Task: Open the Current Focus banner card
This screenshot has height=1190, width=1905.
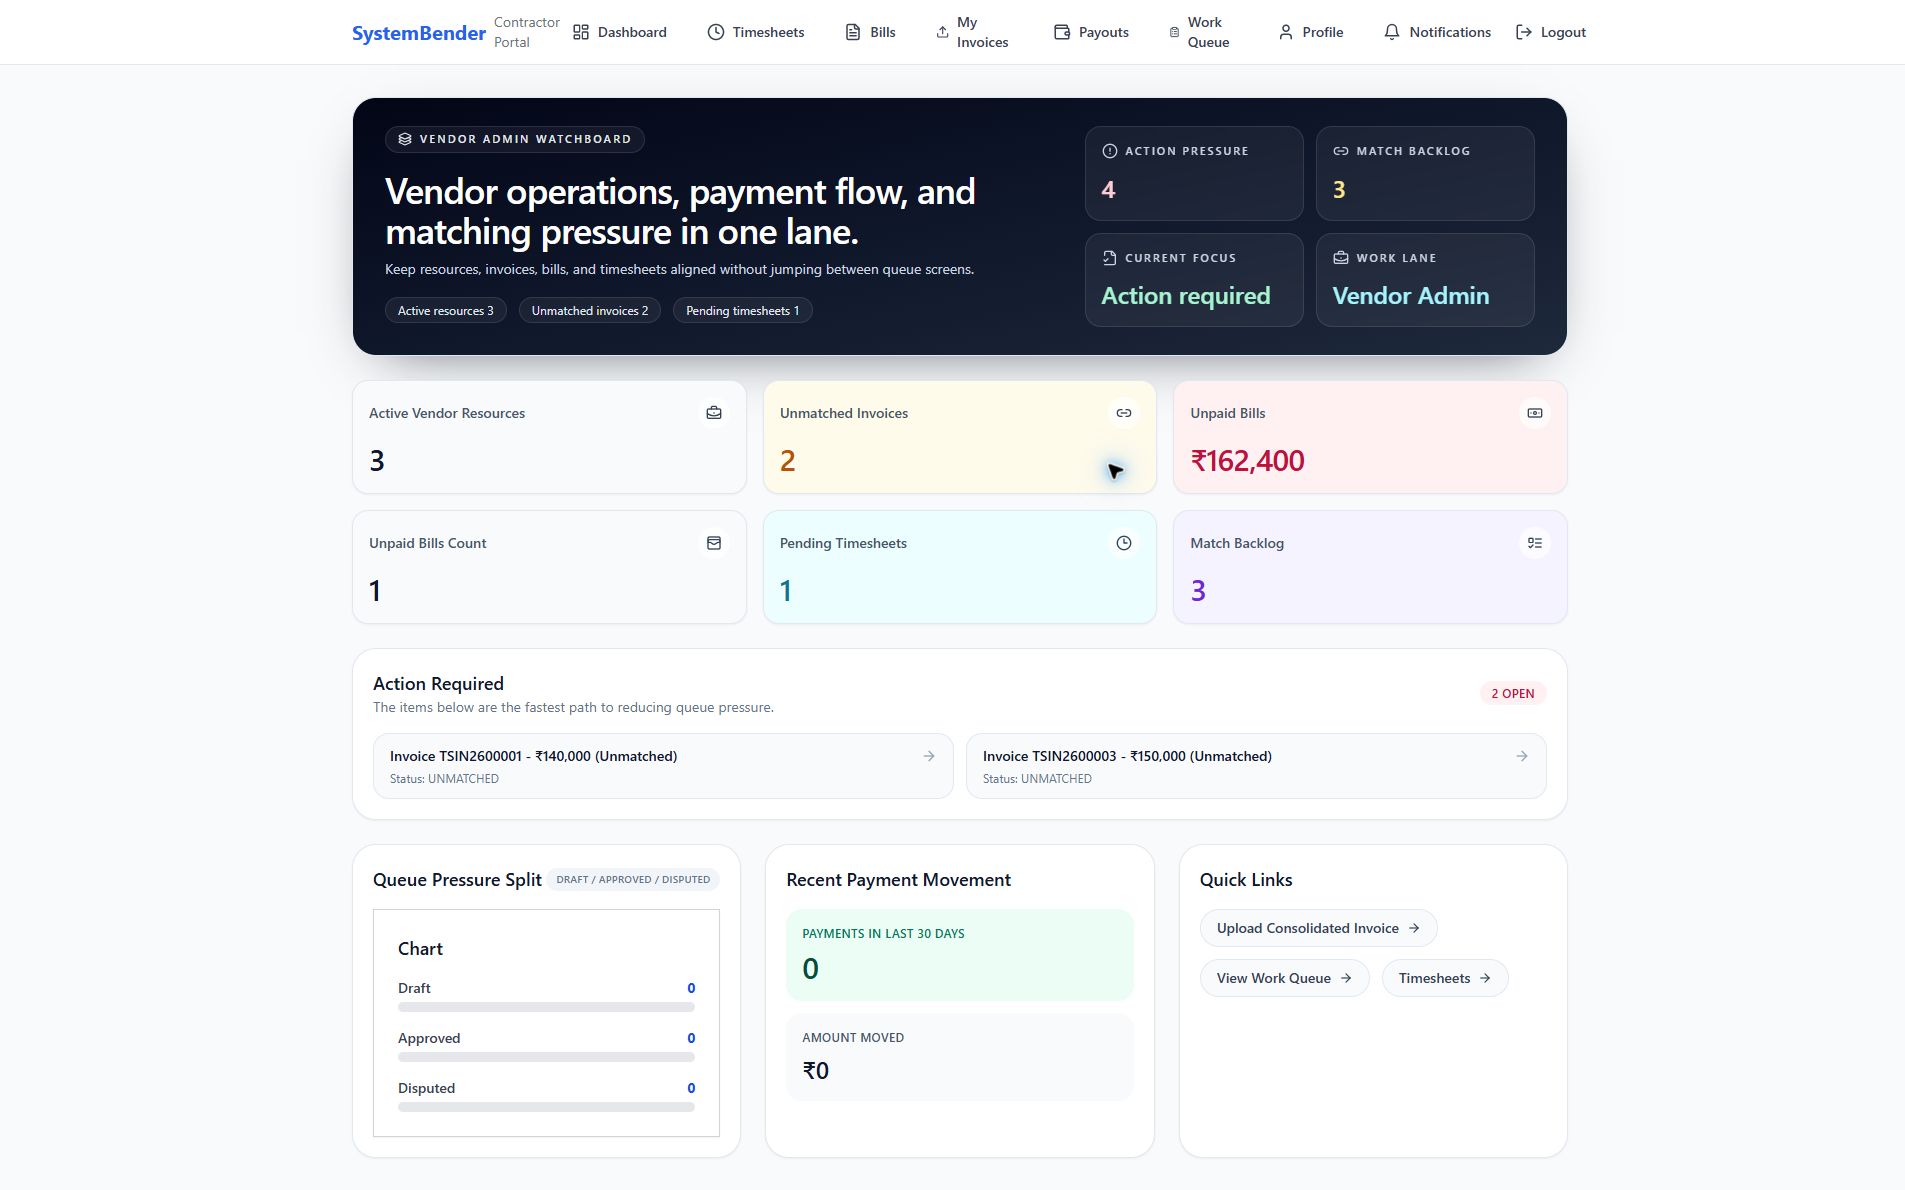Action: click(1194, 280)
